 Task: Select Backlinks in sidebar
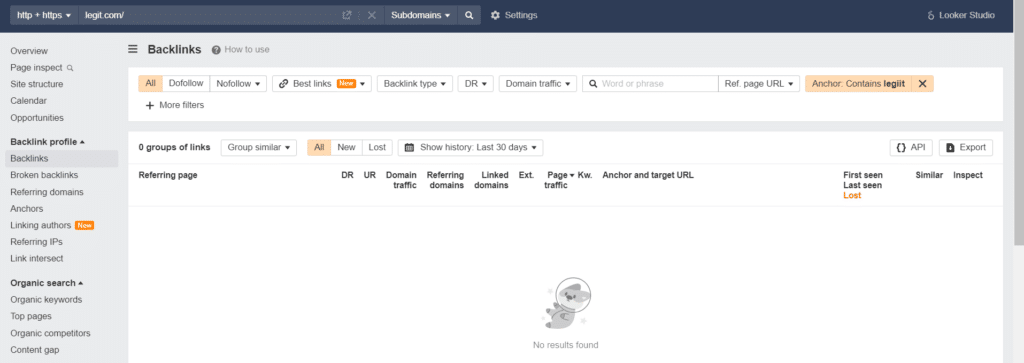pyautogui.click(x=61, y=158)
